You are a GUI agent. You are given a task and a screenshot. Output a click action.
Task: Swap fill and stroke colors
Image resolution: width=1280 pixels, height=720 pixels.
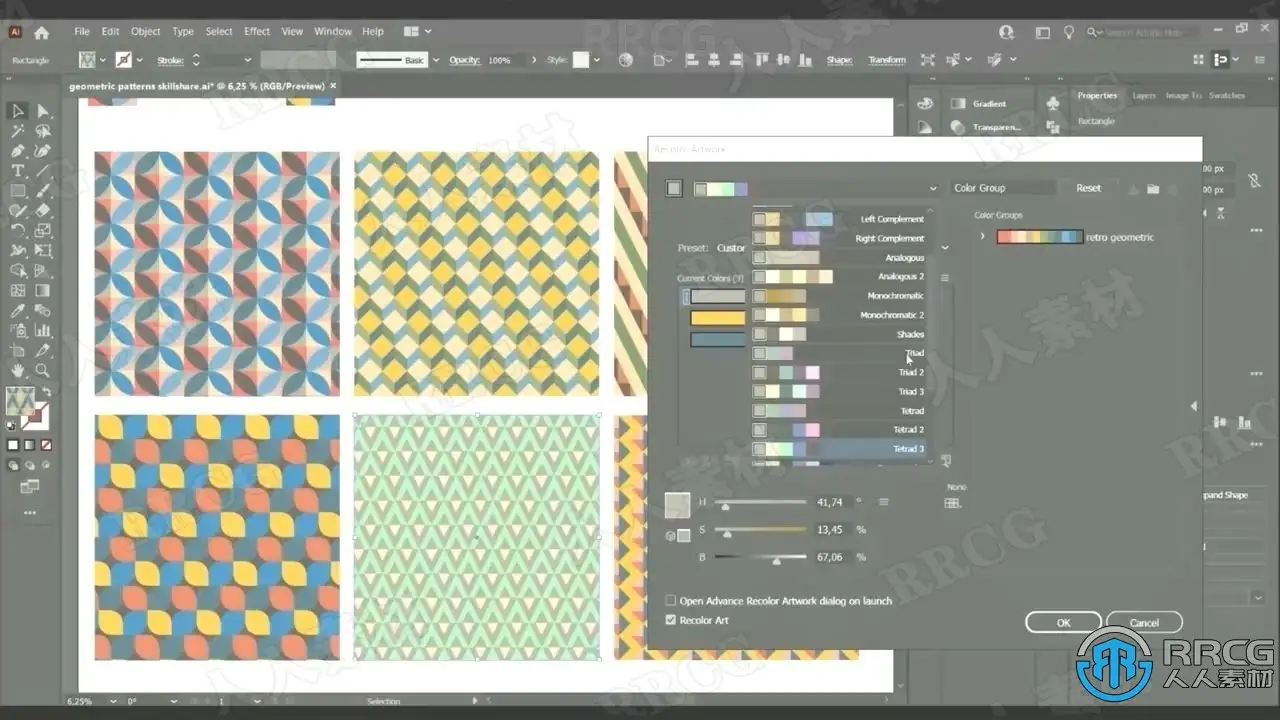pyautogui.click(x=46, y=391)
